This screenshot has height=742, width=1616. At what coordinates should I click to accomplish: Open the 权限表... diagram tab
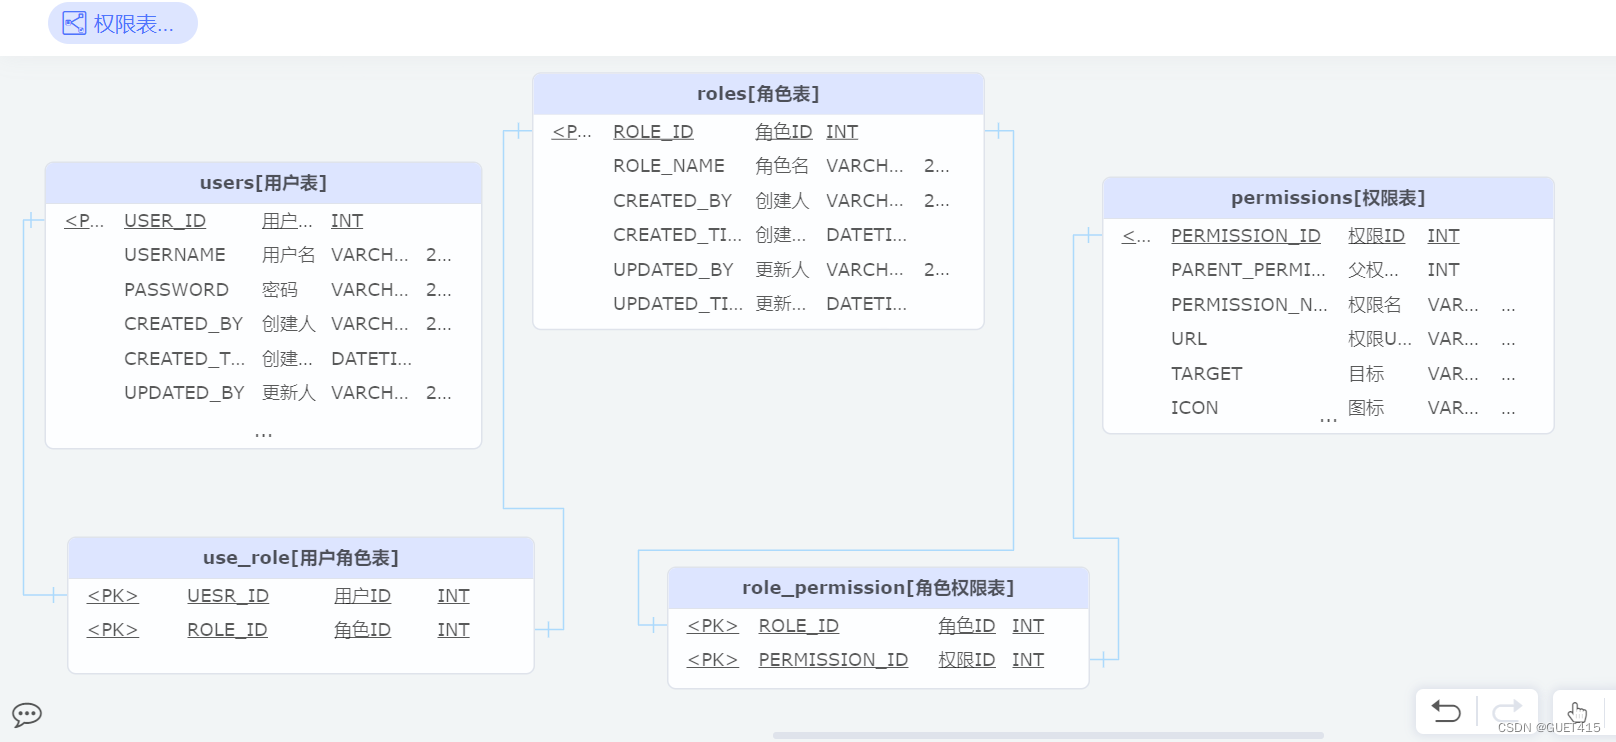pyautogui.click(x=123, y=23)
